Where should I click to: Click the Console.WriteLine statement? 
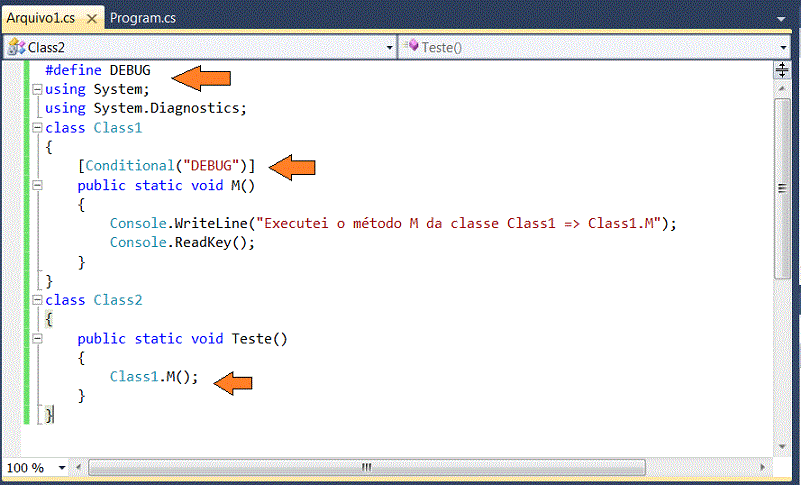393,223
